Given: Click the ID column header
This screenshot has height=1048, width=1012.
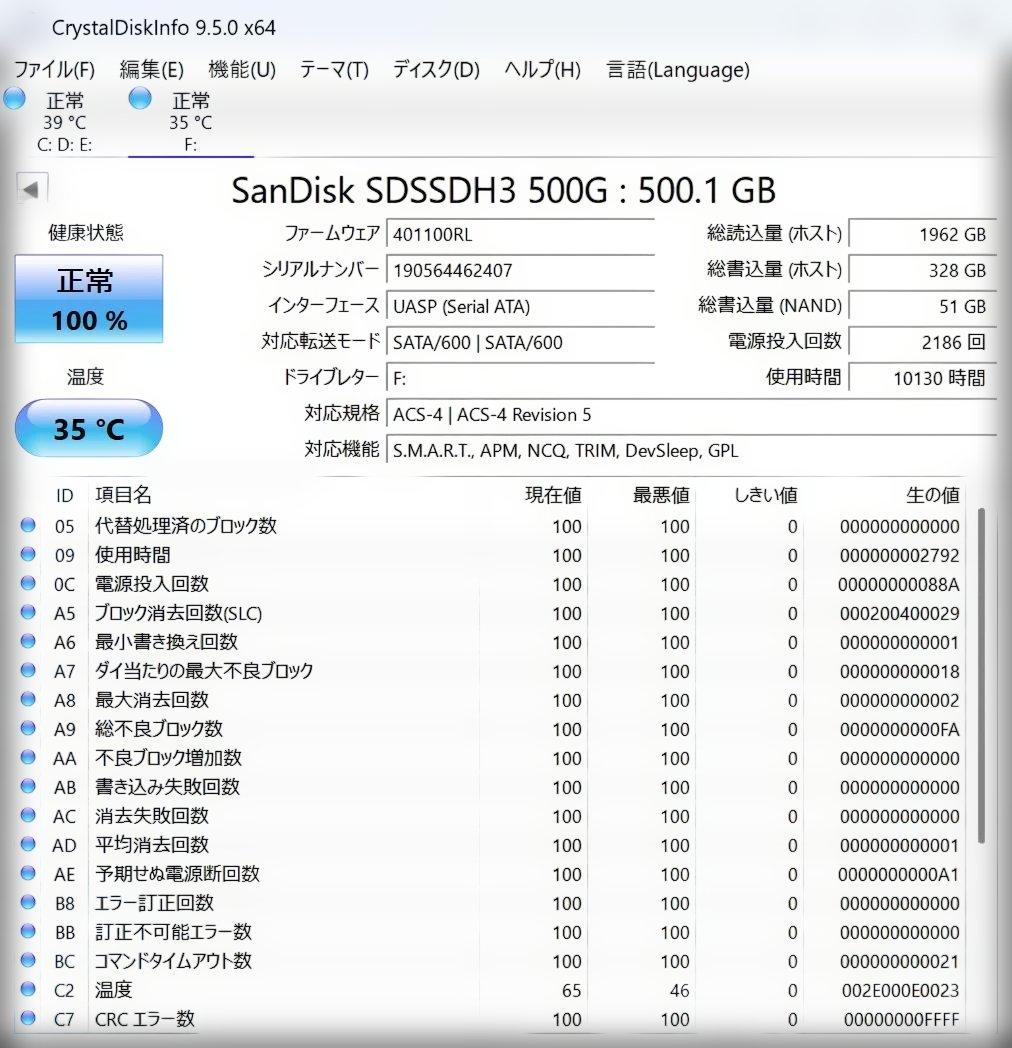Looking at the screenshot, I should pyautogui.click(x=64, y=496).
